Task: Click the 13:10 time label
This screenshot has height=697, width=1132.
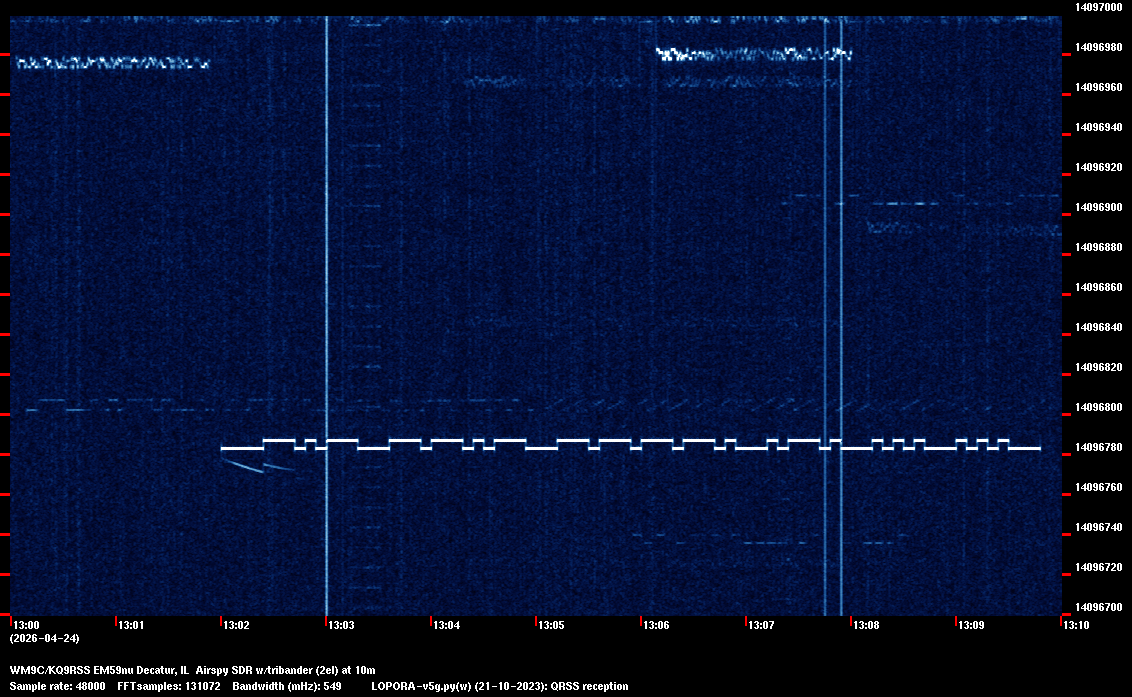Action: 1075,626
